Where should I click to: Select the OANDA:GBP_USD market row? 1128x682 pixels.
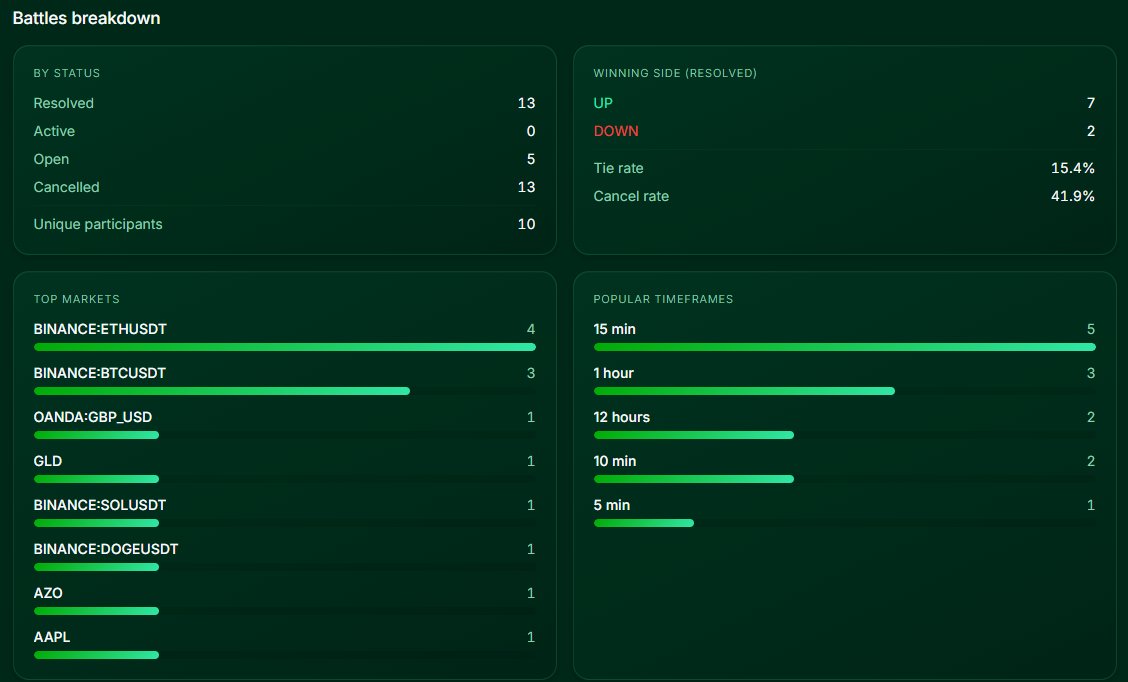tap(284, 424)
